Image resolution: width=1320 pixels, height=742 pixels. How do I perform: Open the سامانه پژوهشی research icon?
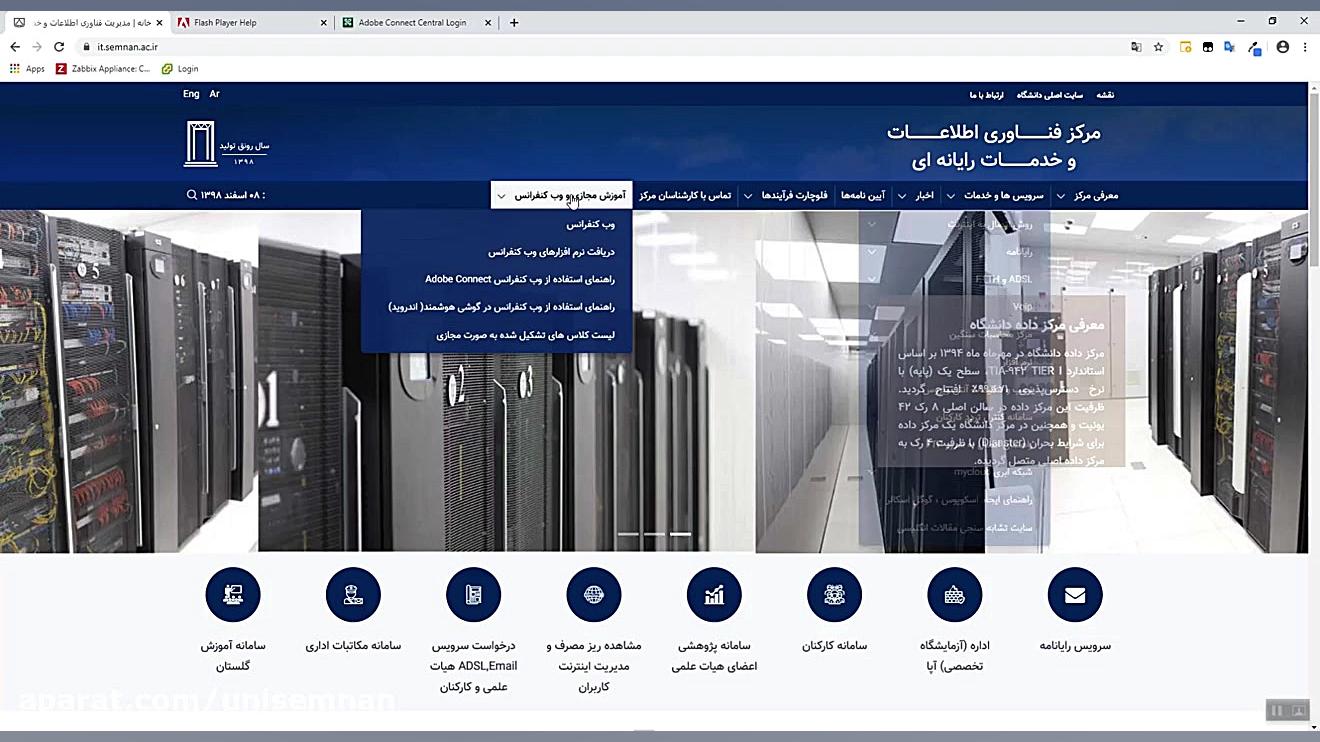(714, 594)
